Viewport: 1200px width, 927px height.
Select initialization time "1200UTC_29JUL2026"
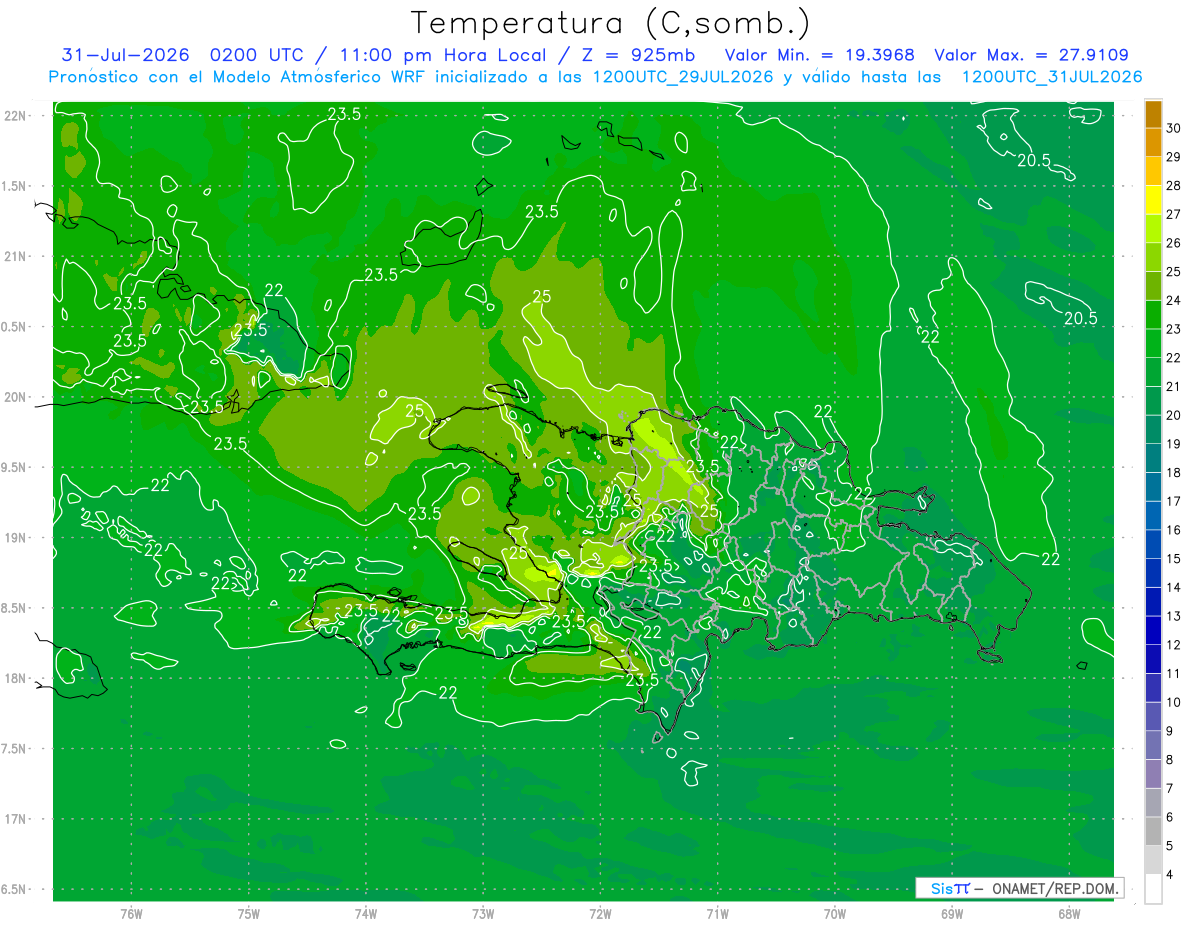coord(683,77)
